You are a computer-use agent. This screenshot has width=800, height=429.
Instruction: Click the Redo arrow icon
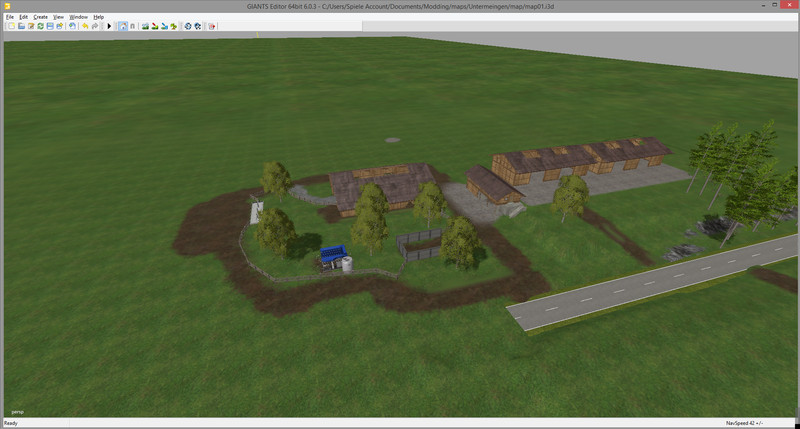95,26
